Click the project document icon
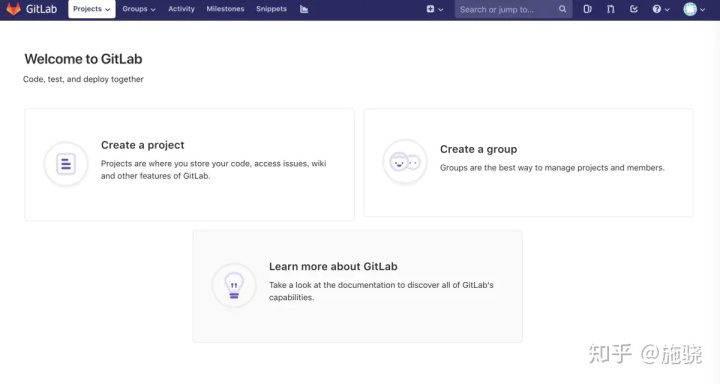The width and height of the screenshot is (720, 384). tap(66, 164)
